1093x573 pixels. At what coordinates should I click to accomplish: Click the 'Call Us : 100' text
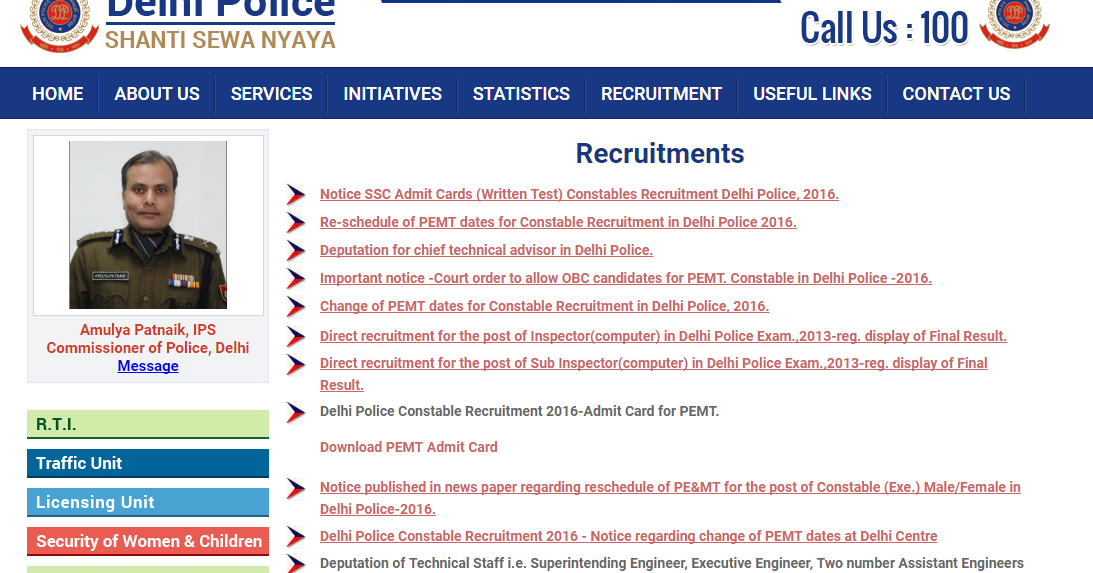coord(884,29)
